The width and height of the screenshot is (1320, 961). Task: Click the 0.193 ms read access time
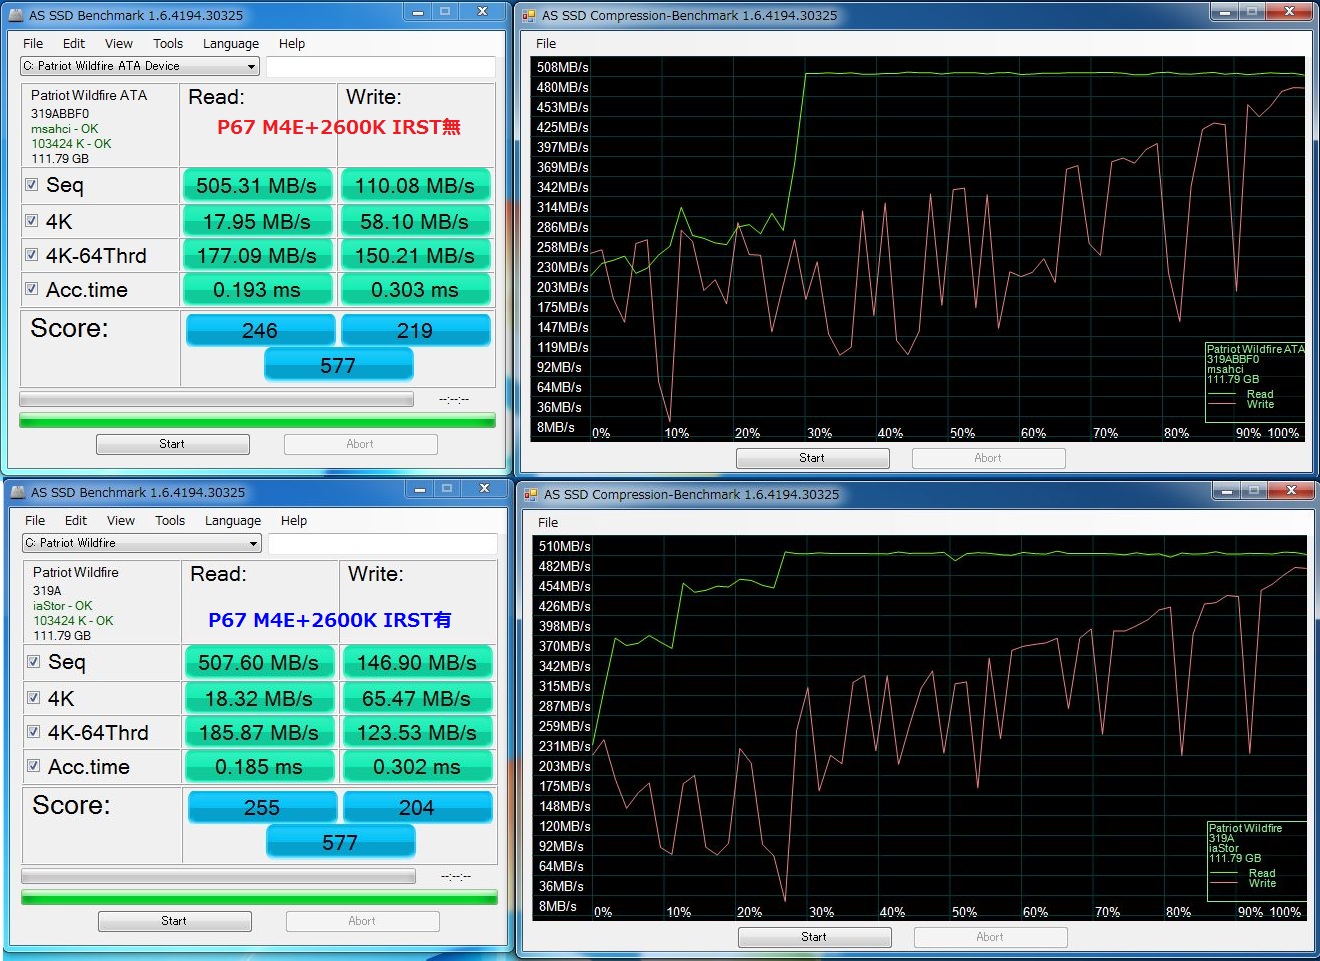tap(257, 289)
